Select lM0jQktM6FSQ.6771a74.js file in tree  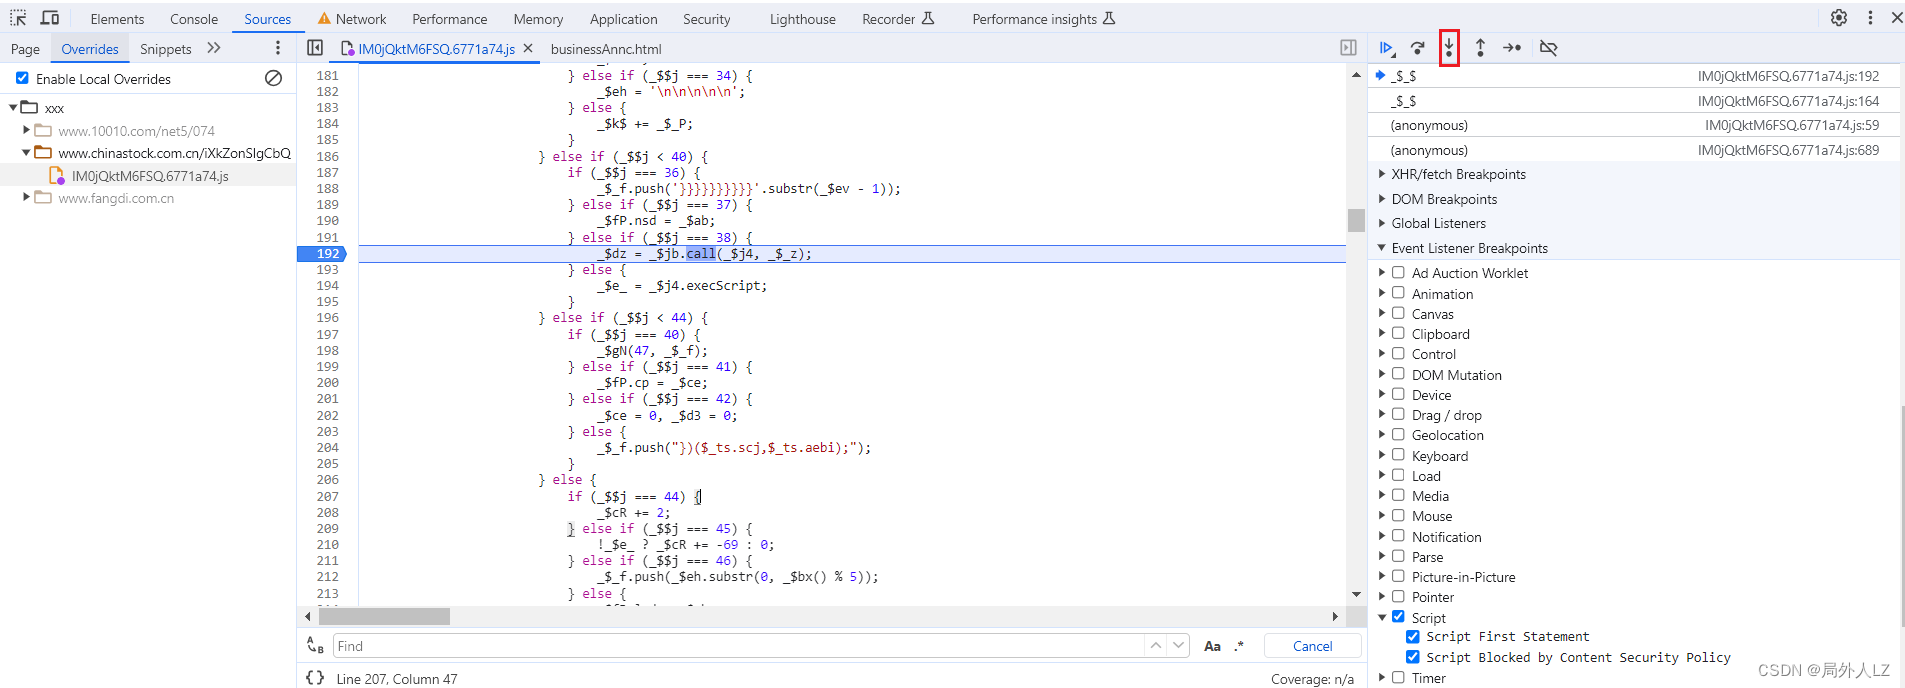coord(150,176)
